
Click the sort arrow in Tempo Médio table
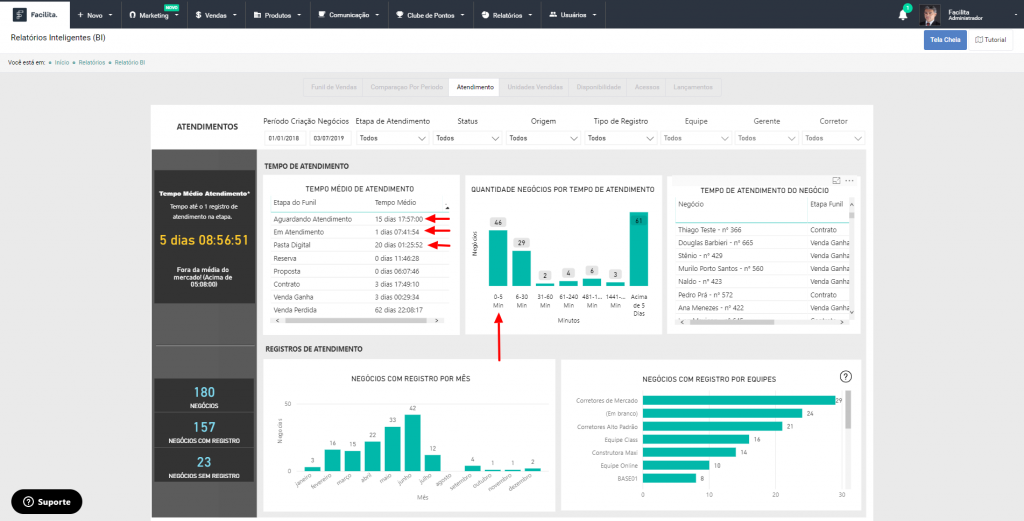pos(446,208)
